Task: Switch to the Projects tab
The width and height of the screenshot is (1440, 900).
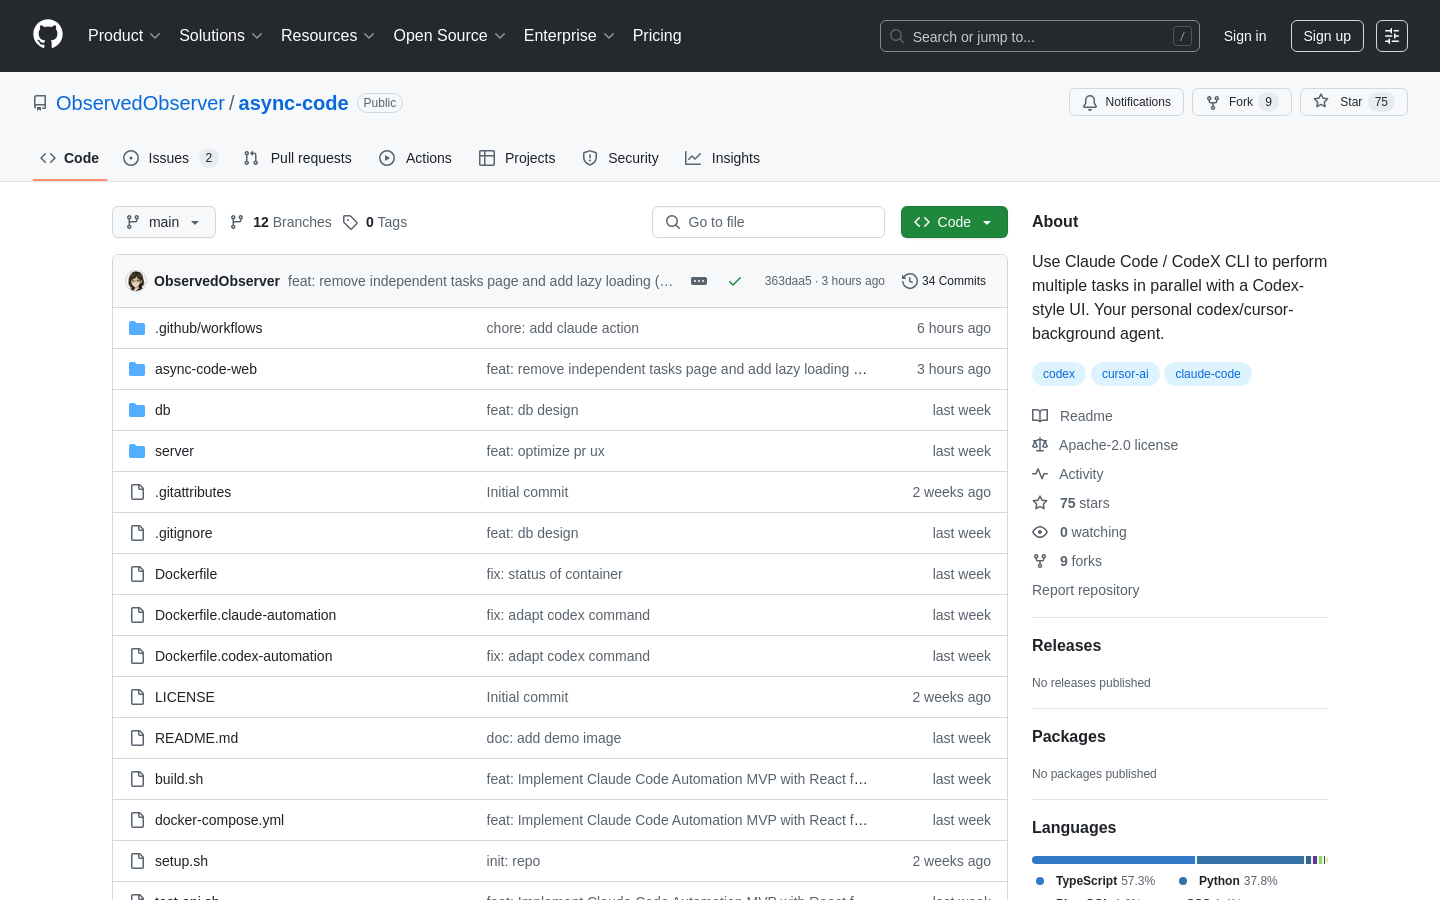Action: 517,158
